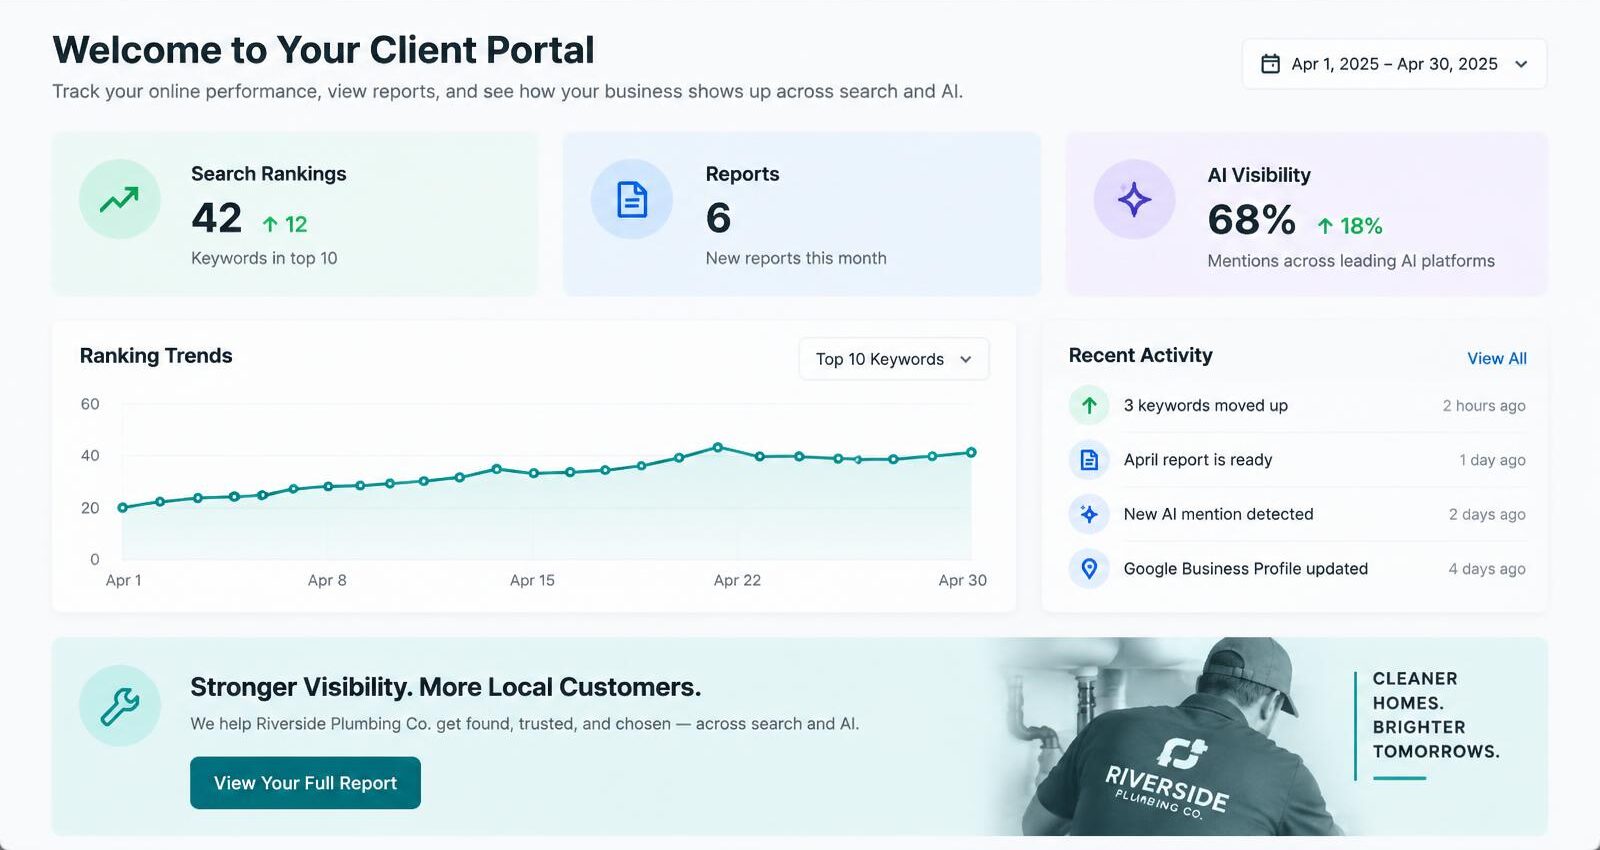Image resolution: width=1600 pixels, height=850 pixels.
Task: Click the wrench icon in the banner
Action: coord(119,706)
